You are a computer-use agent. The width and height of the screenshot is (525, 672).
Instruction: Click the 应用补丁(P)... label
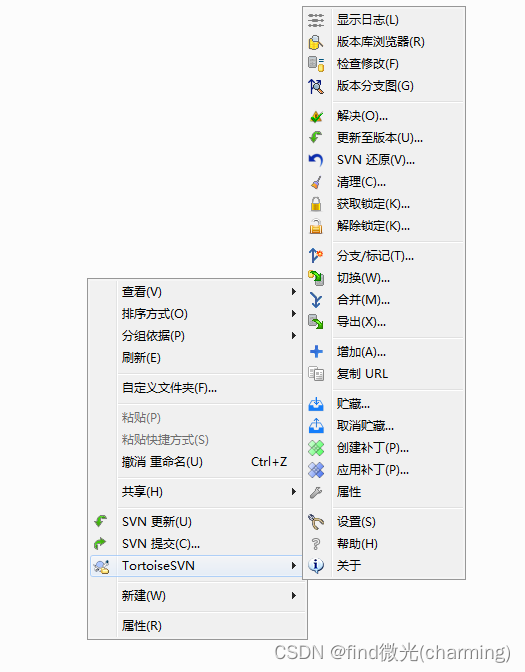click(x=373, y=470)
